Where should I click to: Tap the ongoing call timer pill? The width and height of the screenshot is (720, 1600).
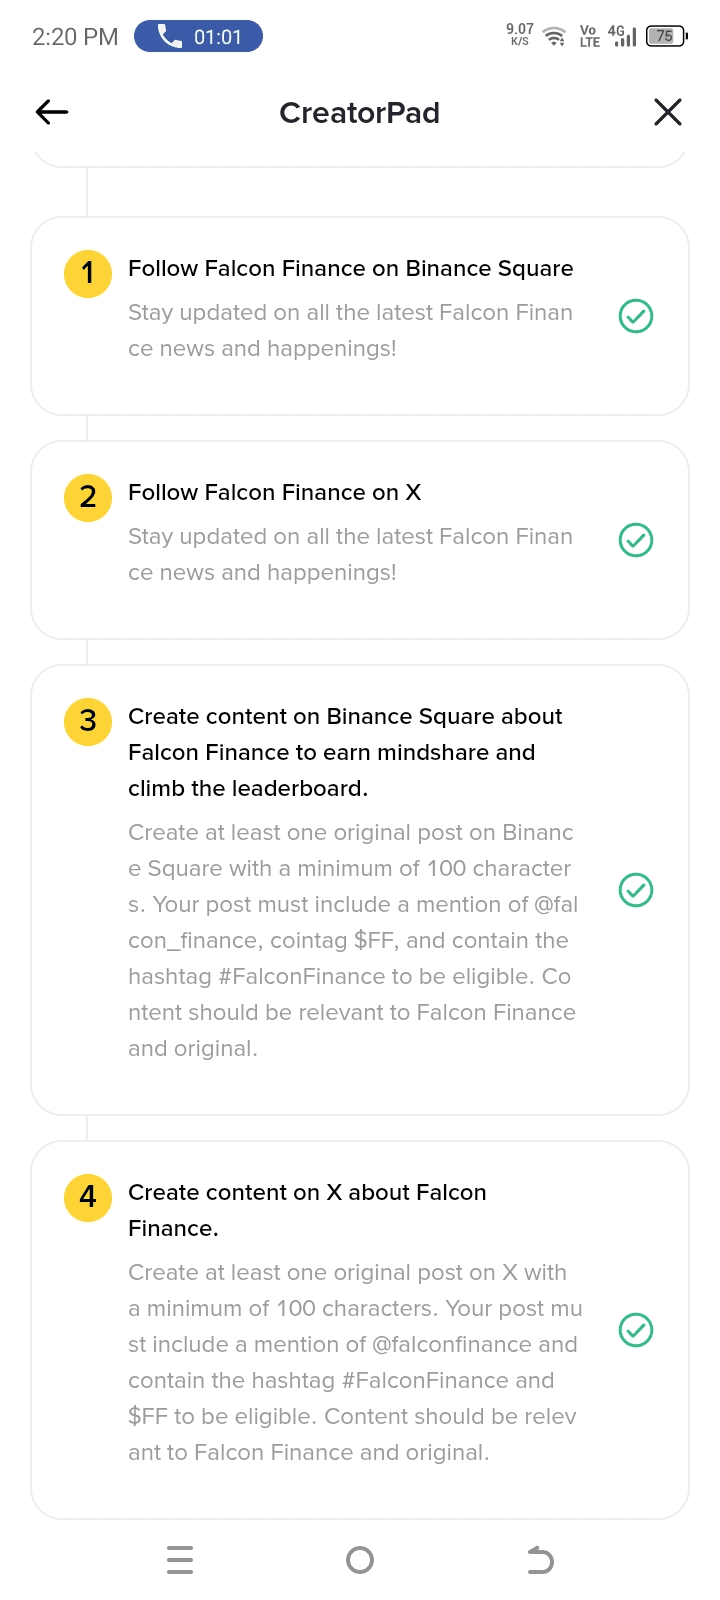click(198, 37)
